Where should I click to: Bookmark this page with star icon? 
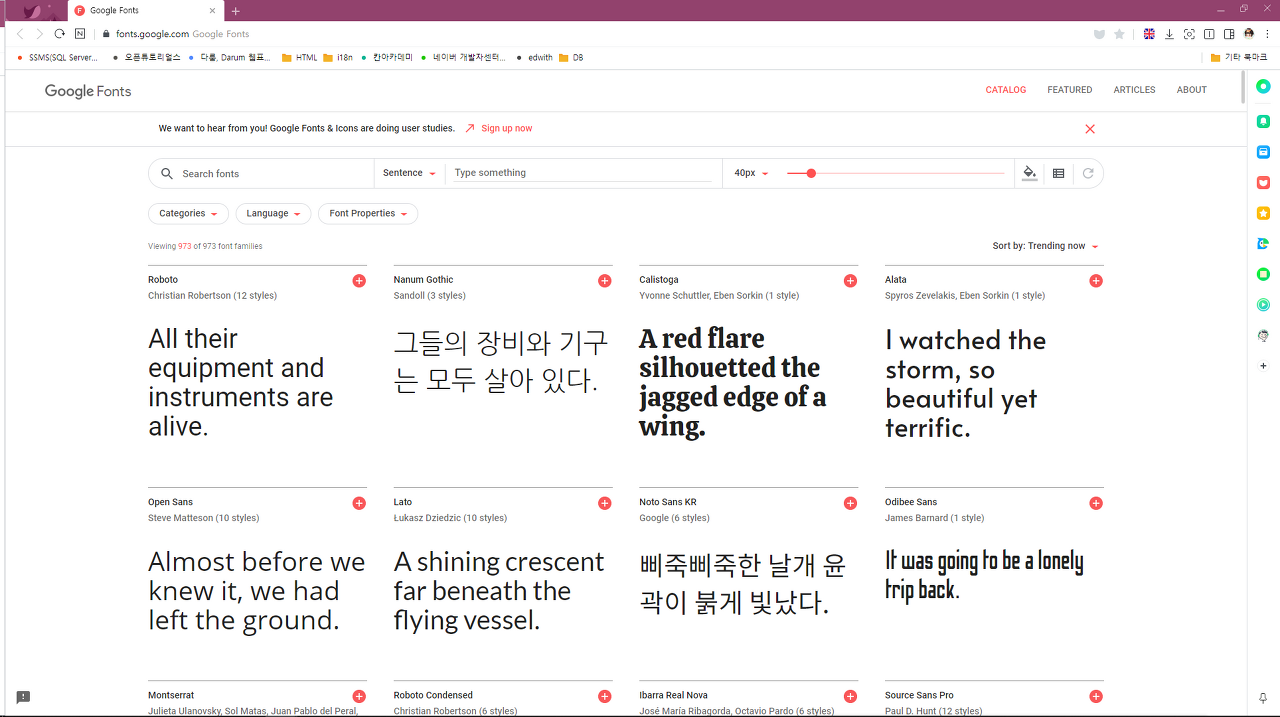click(x=1120, y=34)
